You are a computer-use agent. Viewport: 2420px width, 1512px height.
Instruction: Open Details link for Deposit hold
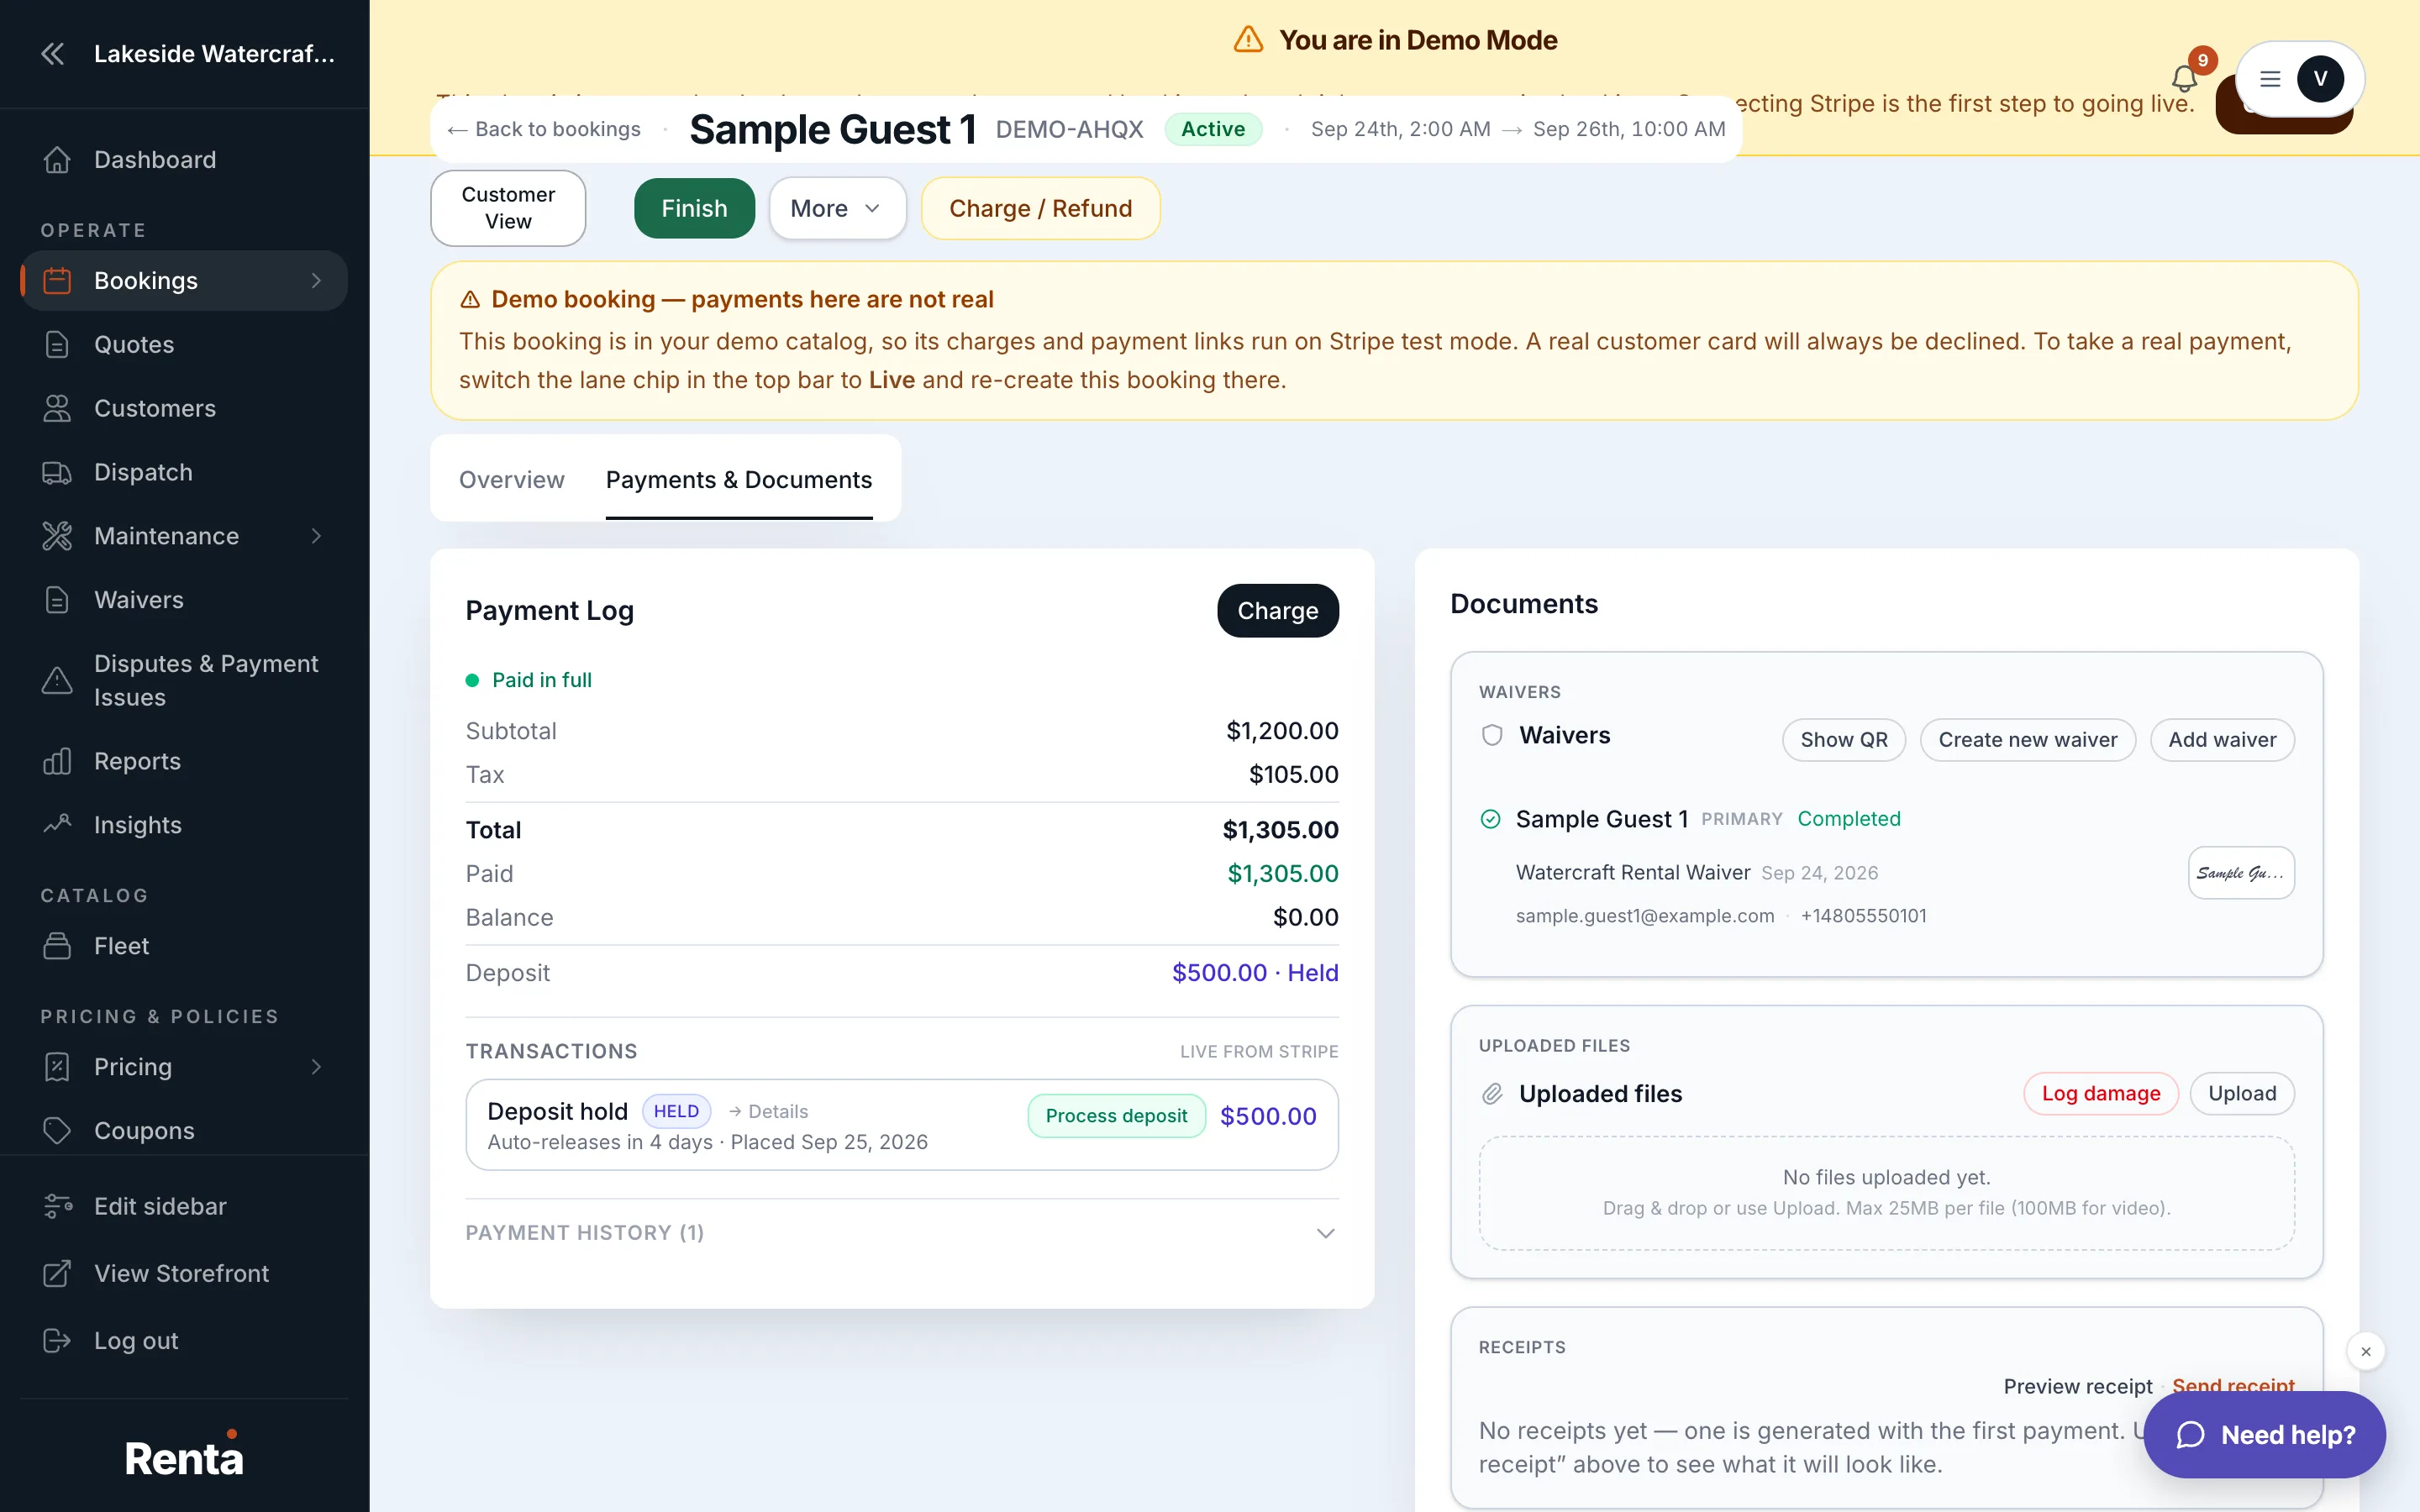coord(768,1111)
